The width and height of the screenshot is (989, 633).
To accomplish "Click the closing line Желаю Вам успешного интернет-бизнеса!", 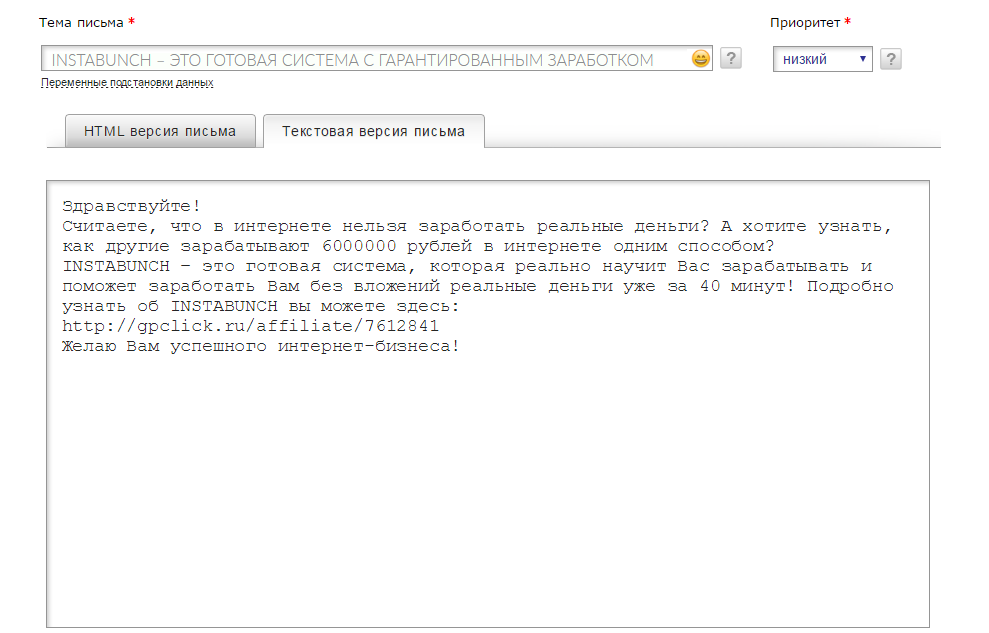I will [260, 346].
